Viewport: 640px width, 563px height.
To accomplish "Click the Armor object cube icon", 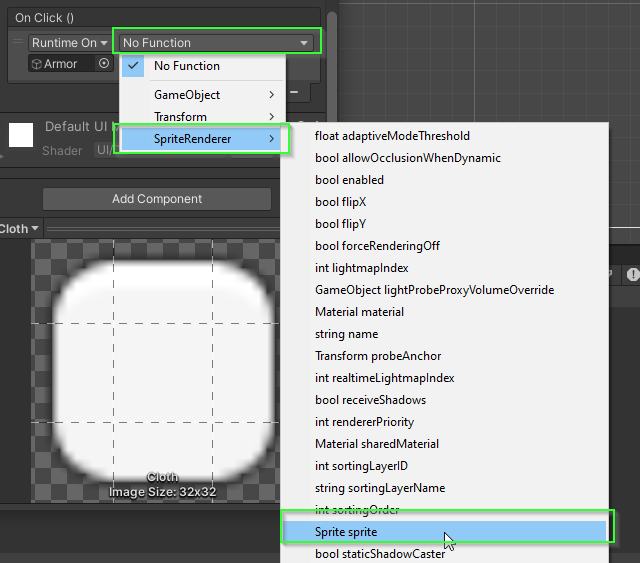I will [36, 64].
